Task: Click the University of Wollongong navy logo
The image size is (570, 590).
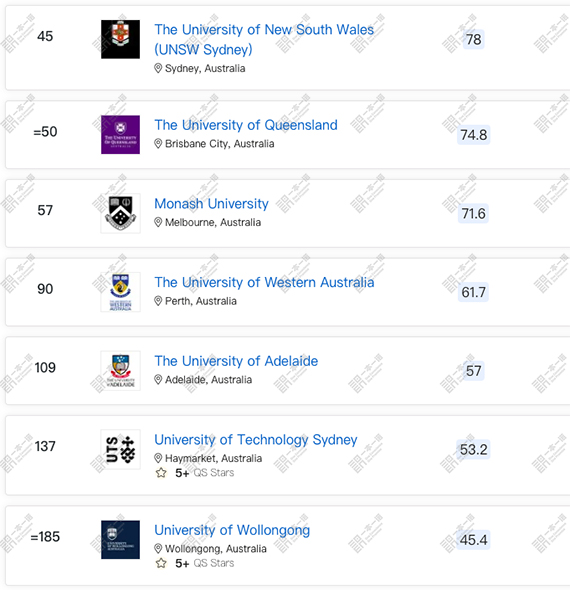Action: [120, 540]
